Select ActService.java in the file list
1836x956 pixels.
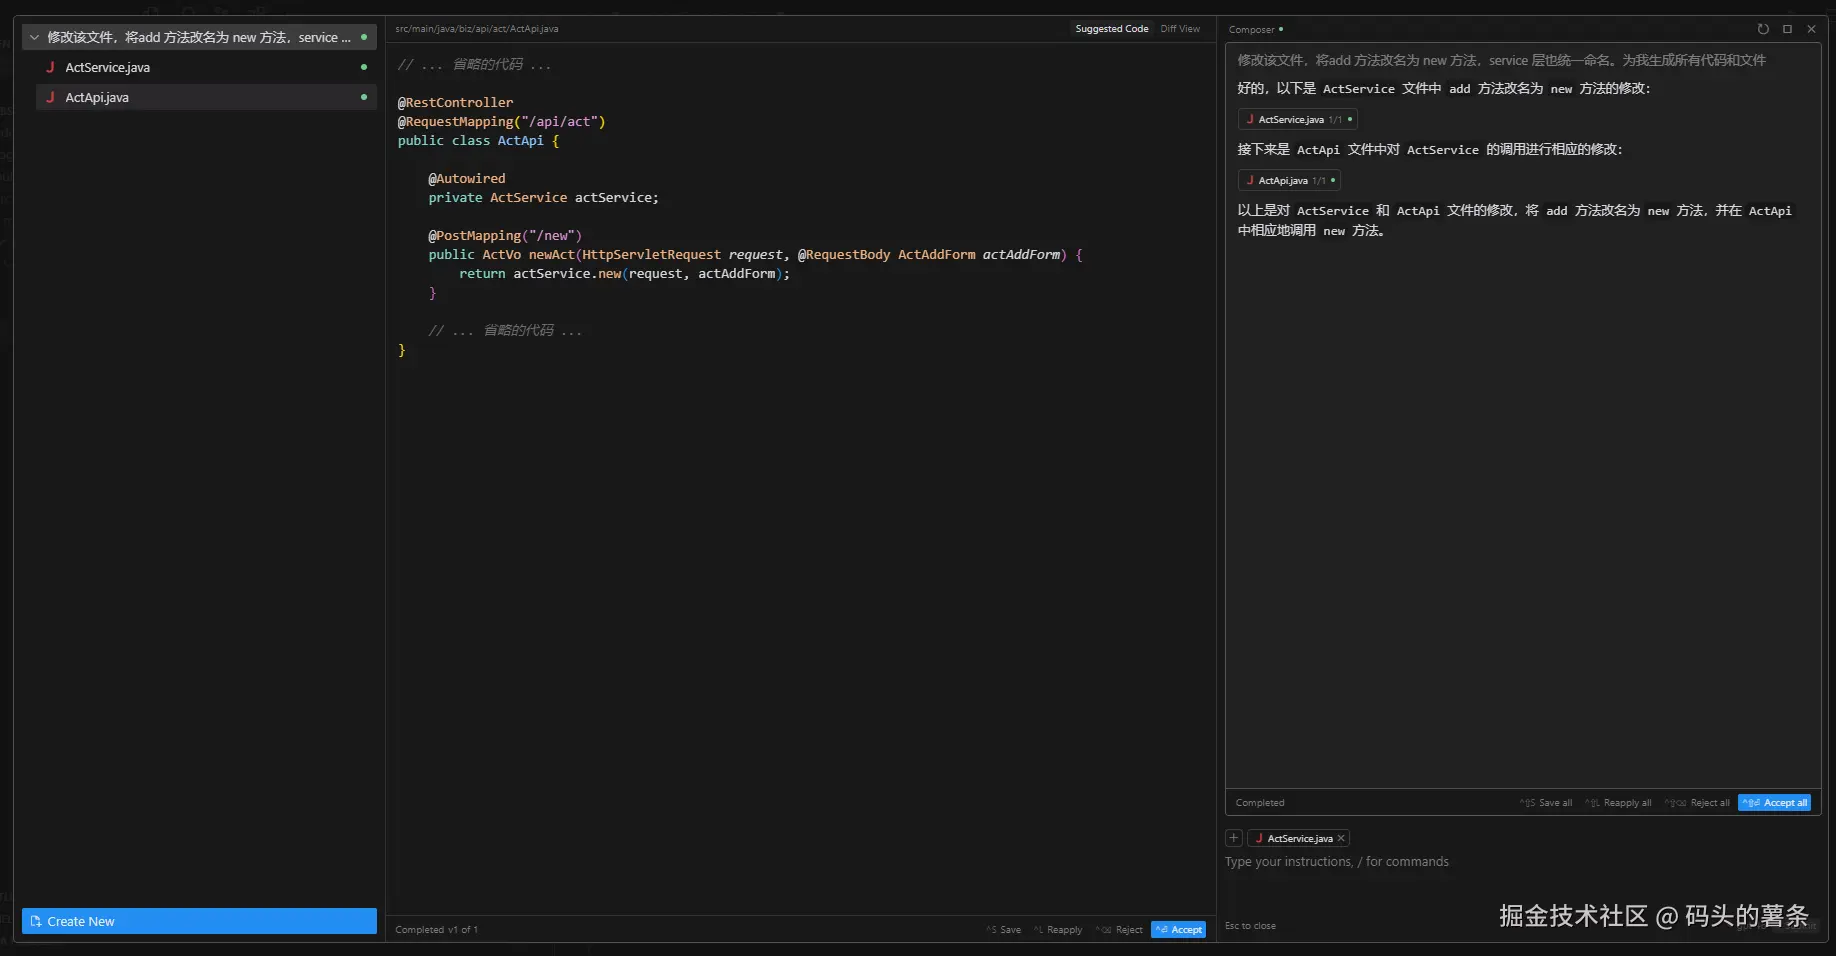(x=108, y=67)
